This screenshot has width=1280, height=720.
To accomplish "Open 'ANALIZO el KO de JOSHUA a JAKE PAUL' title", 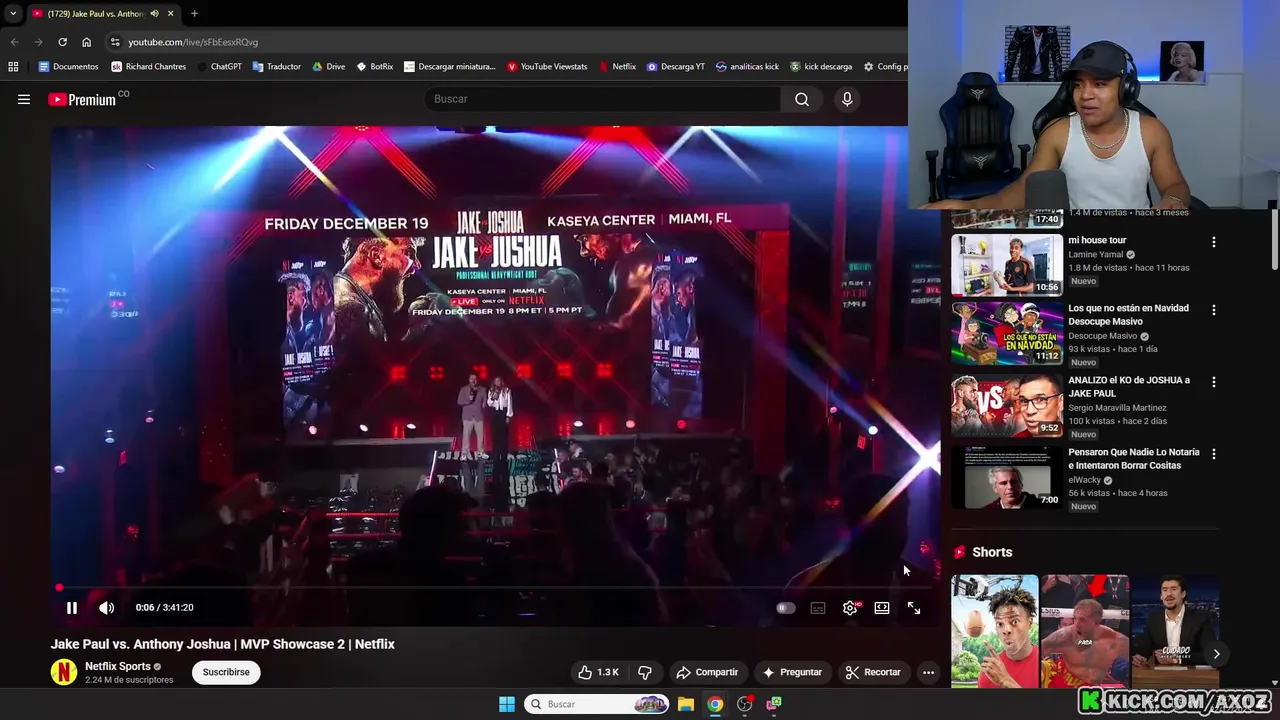I will [1129, 386].
